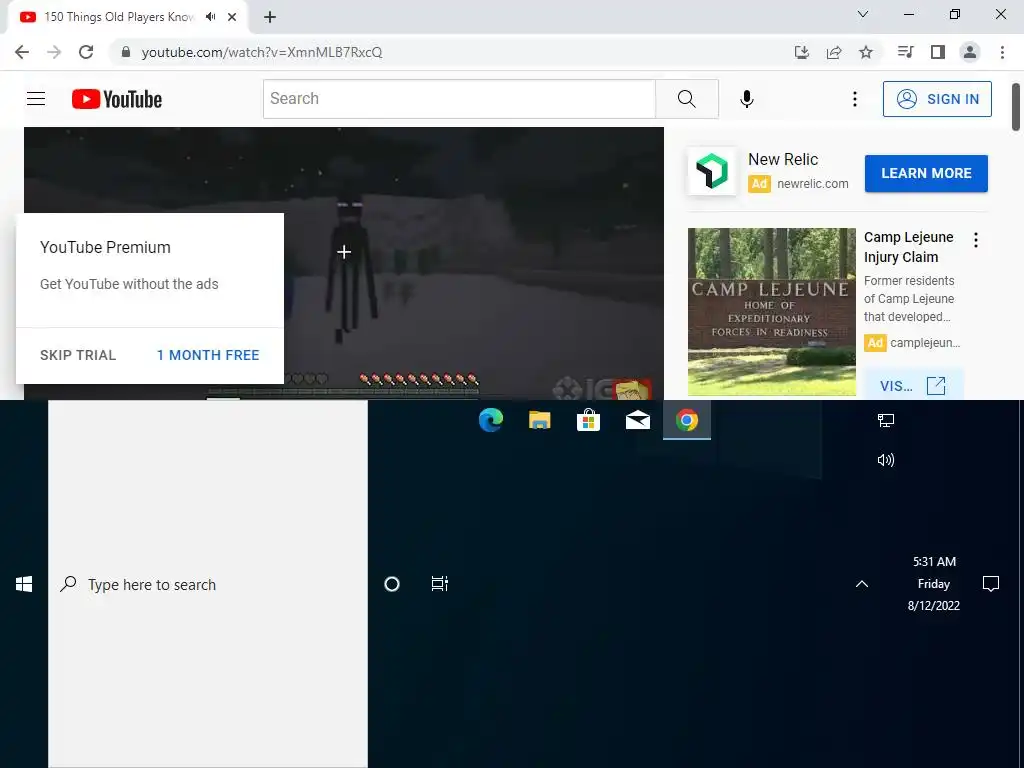Choose 1 MONTH FREE offer
Viewport: 1024px width, 768px height.
[x=208, y=355]
